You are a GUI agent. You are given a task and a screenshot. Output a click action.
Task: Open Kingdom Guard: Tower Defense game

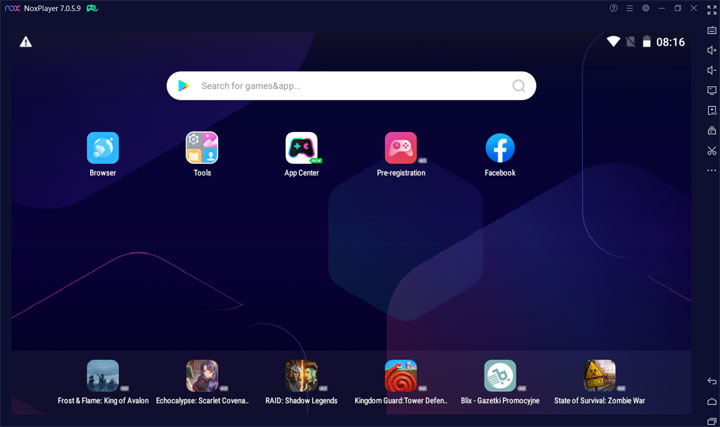401,376
